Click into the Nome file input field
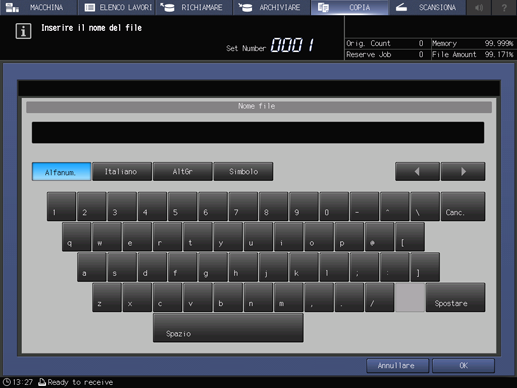Viewport: 517px width, 388px height. 258,133
